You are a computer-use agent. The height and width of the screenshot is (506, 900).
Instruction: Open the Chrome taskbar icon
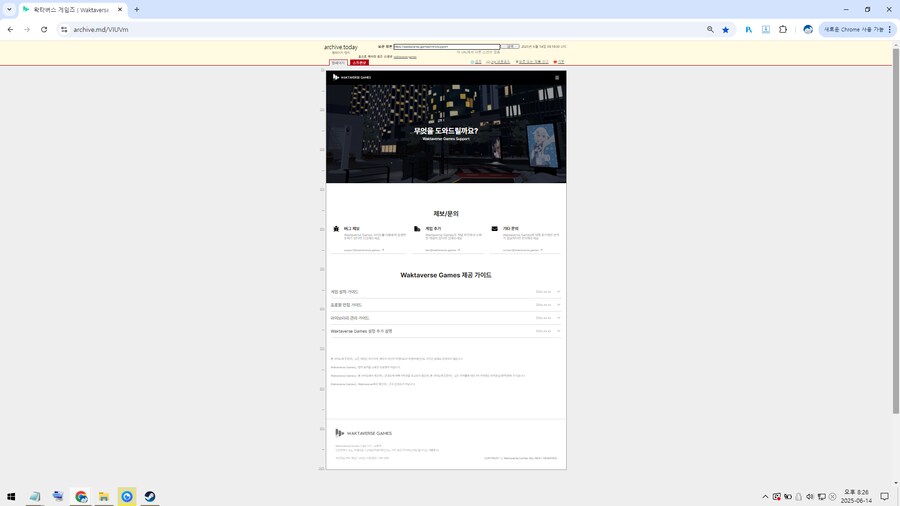81,496
